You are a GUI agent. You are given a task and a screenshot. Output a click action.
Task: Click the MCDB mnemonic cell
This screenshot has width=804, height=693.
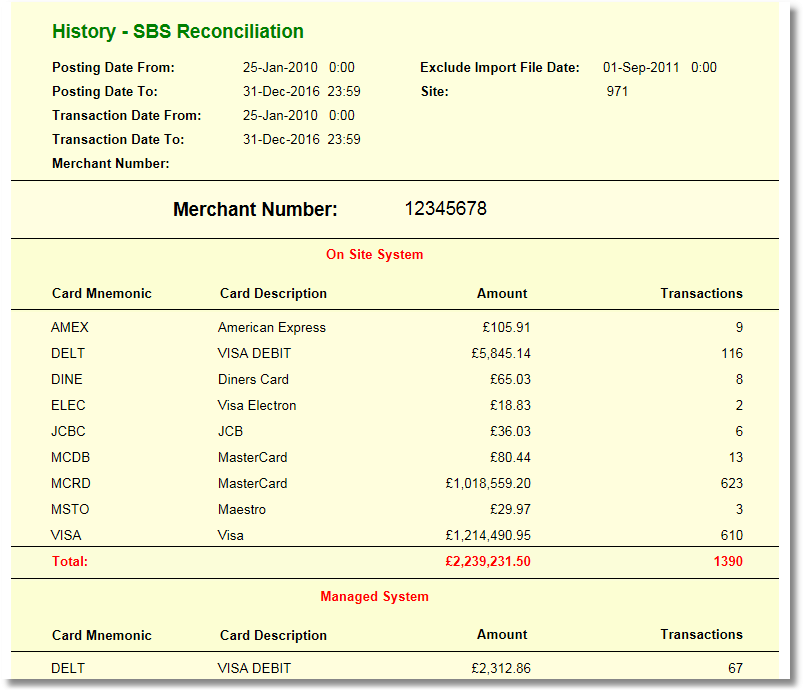click(70, 457)
